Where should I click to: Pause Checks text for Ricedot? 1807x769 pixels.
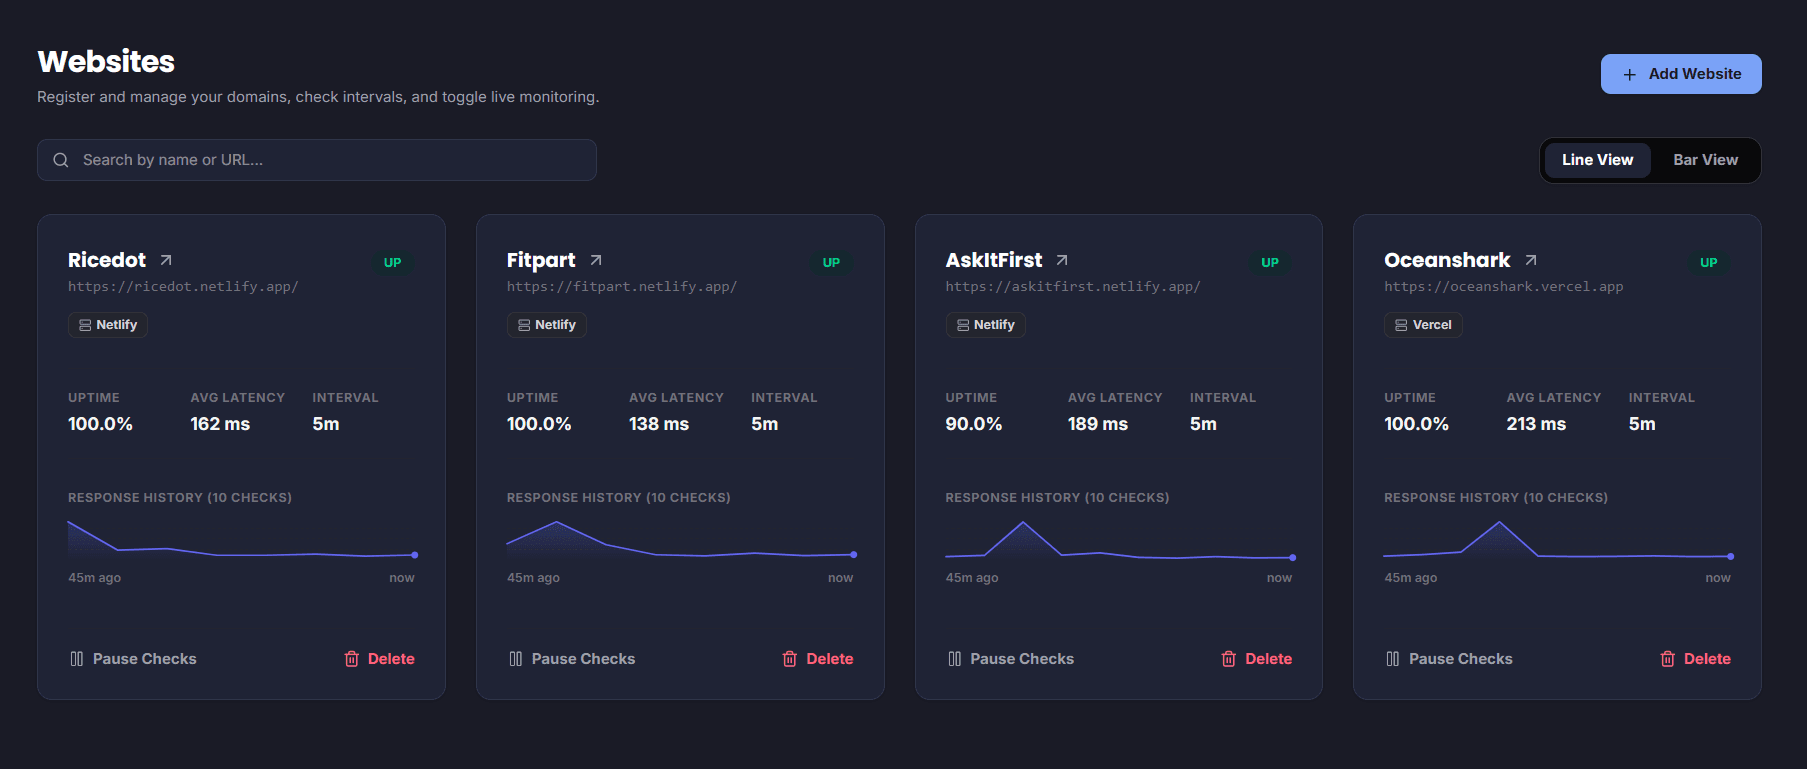pos(145,659)
